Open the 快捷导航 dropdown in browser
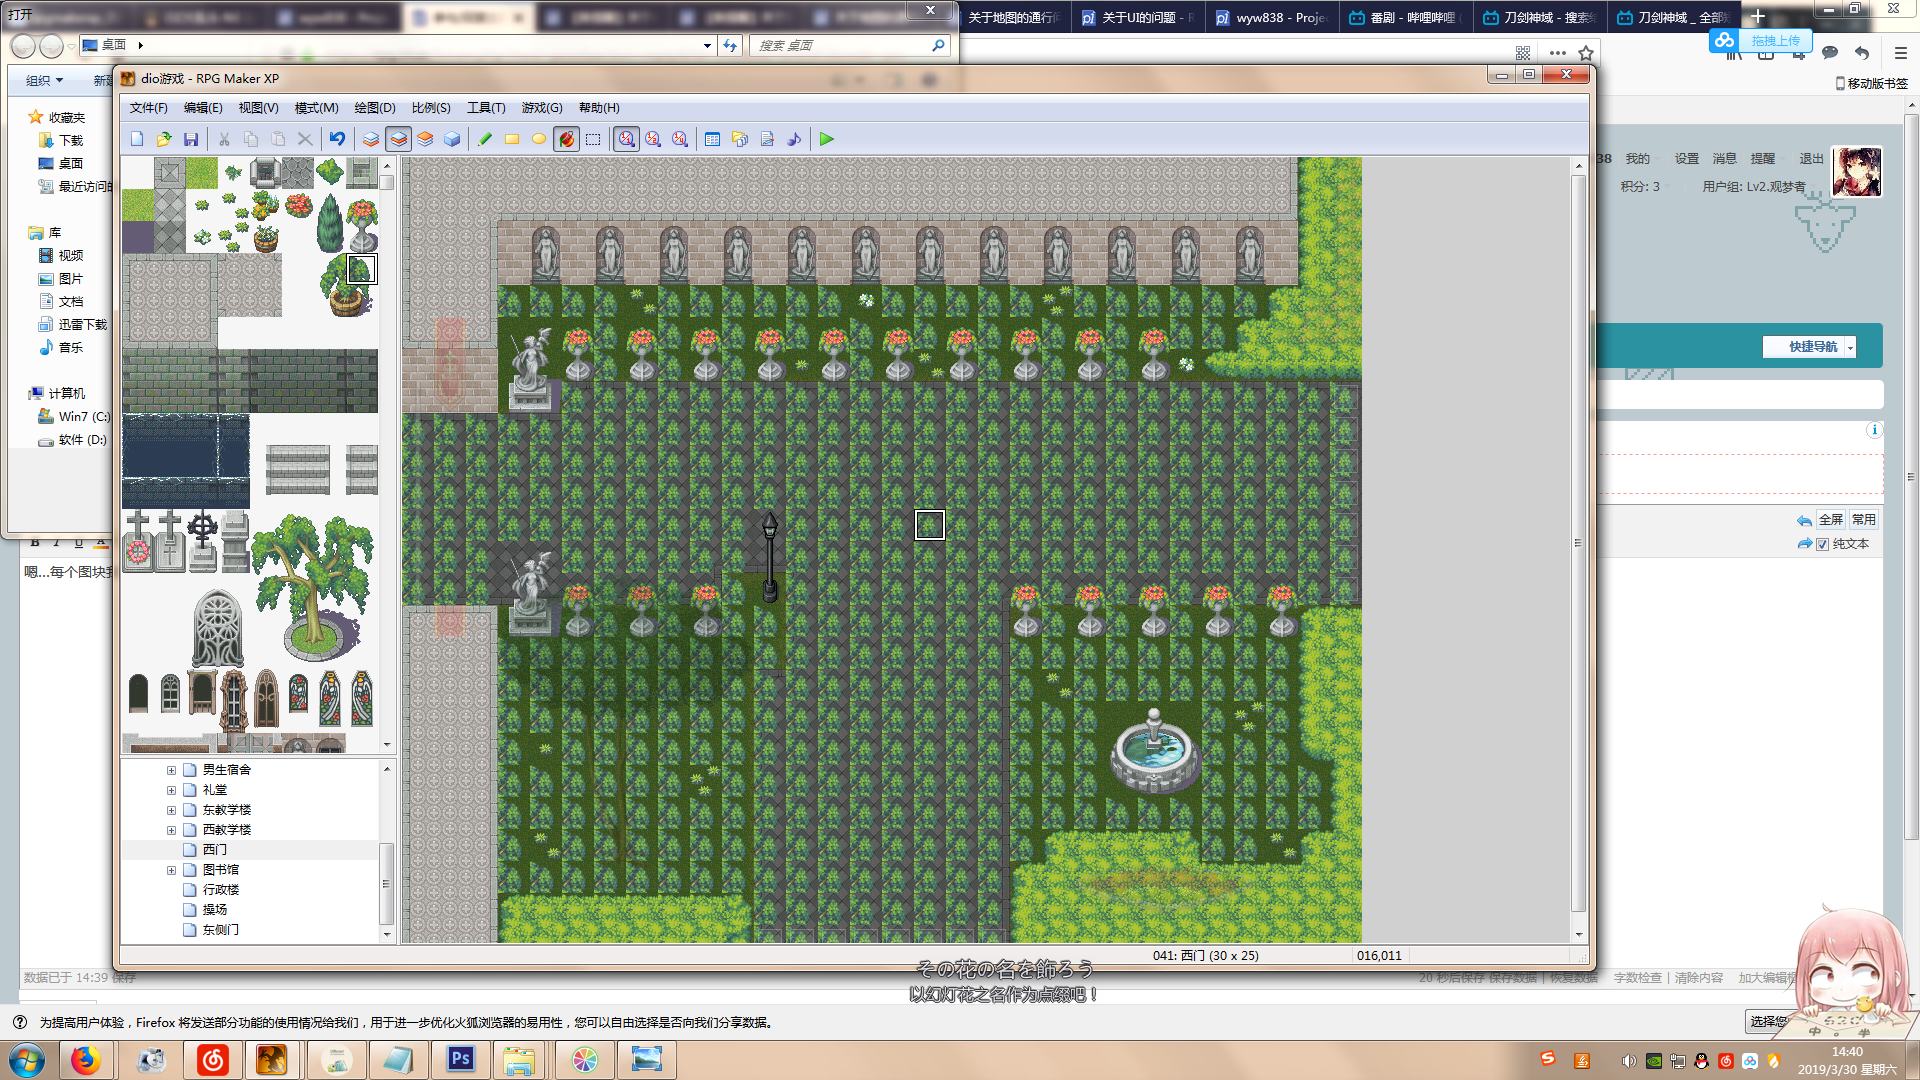 (x=1809, y=347)
